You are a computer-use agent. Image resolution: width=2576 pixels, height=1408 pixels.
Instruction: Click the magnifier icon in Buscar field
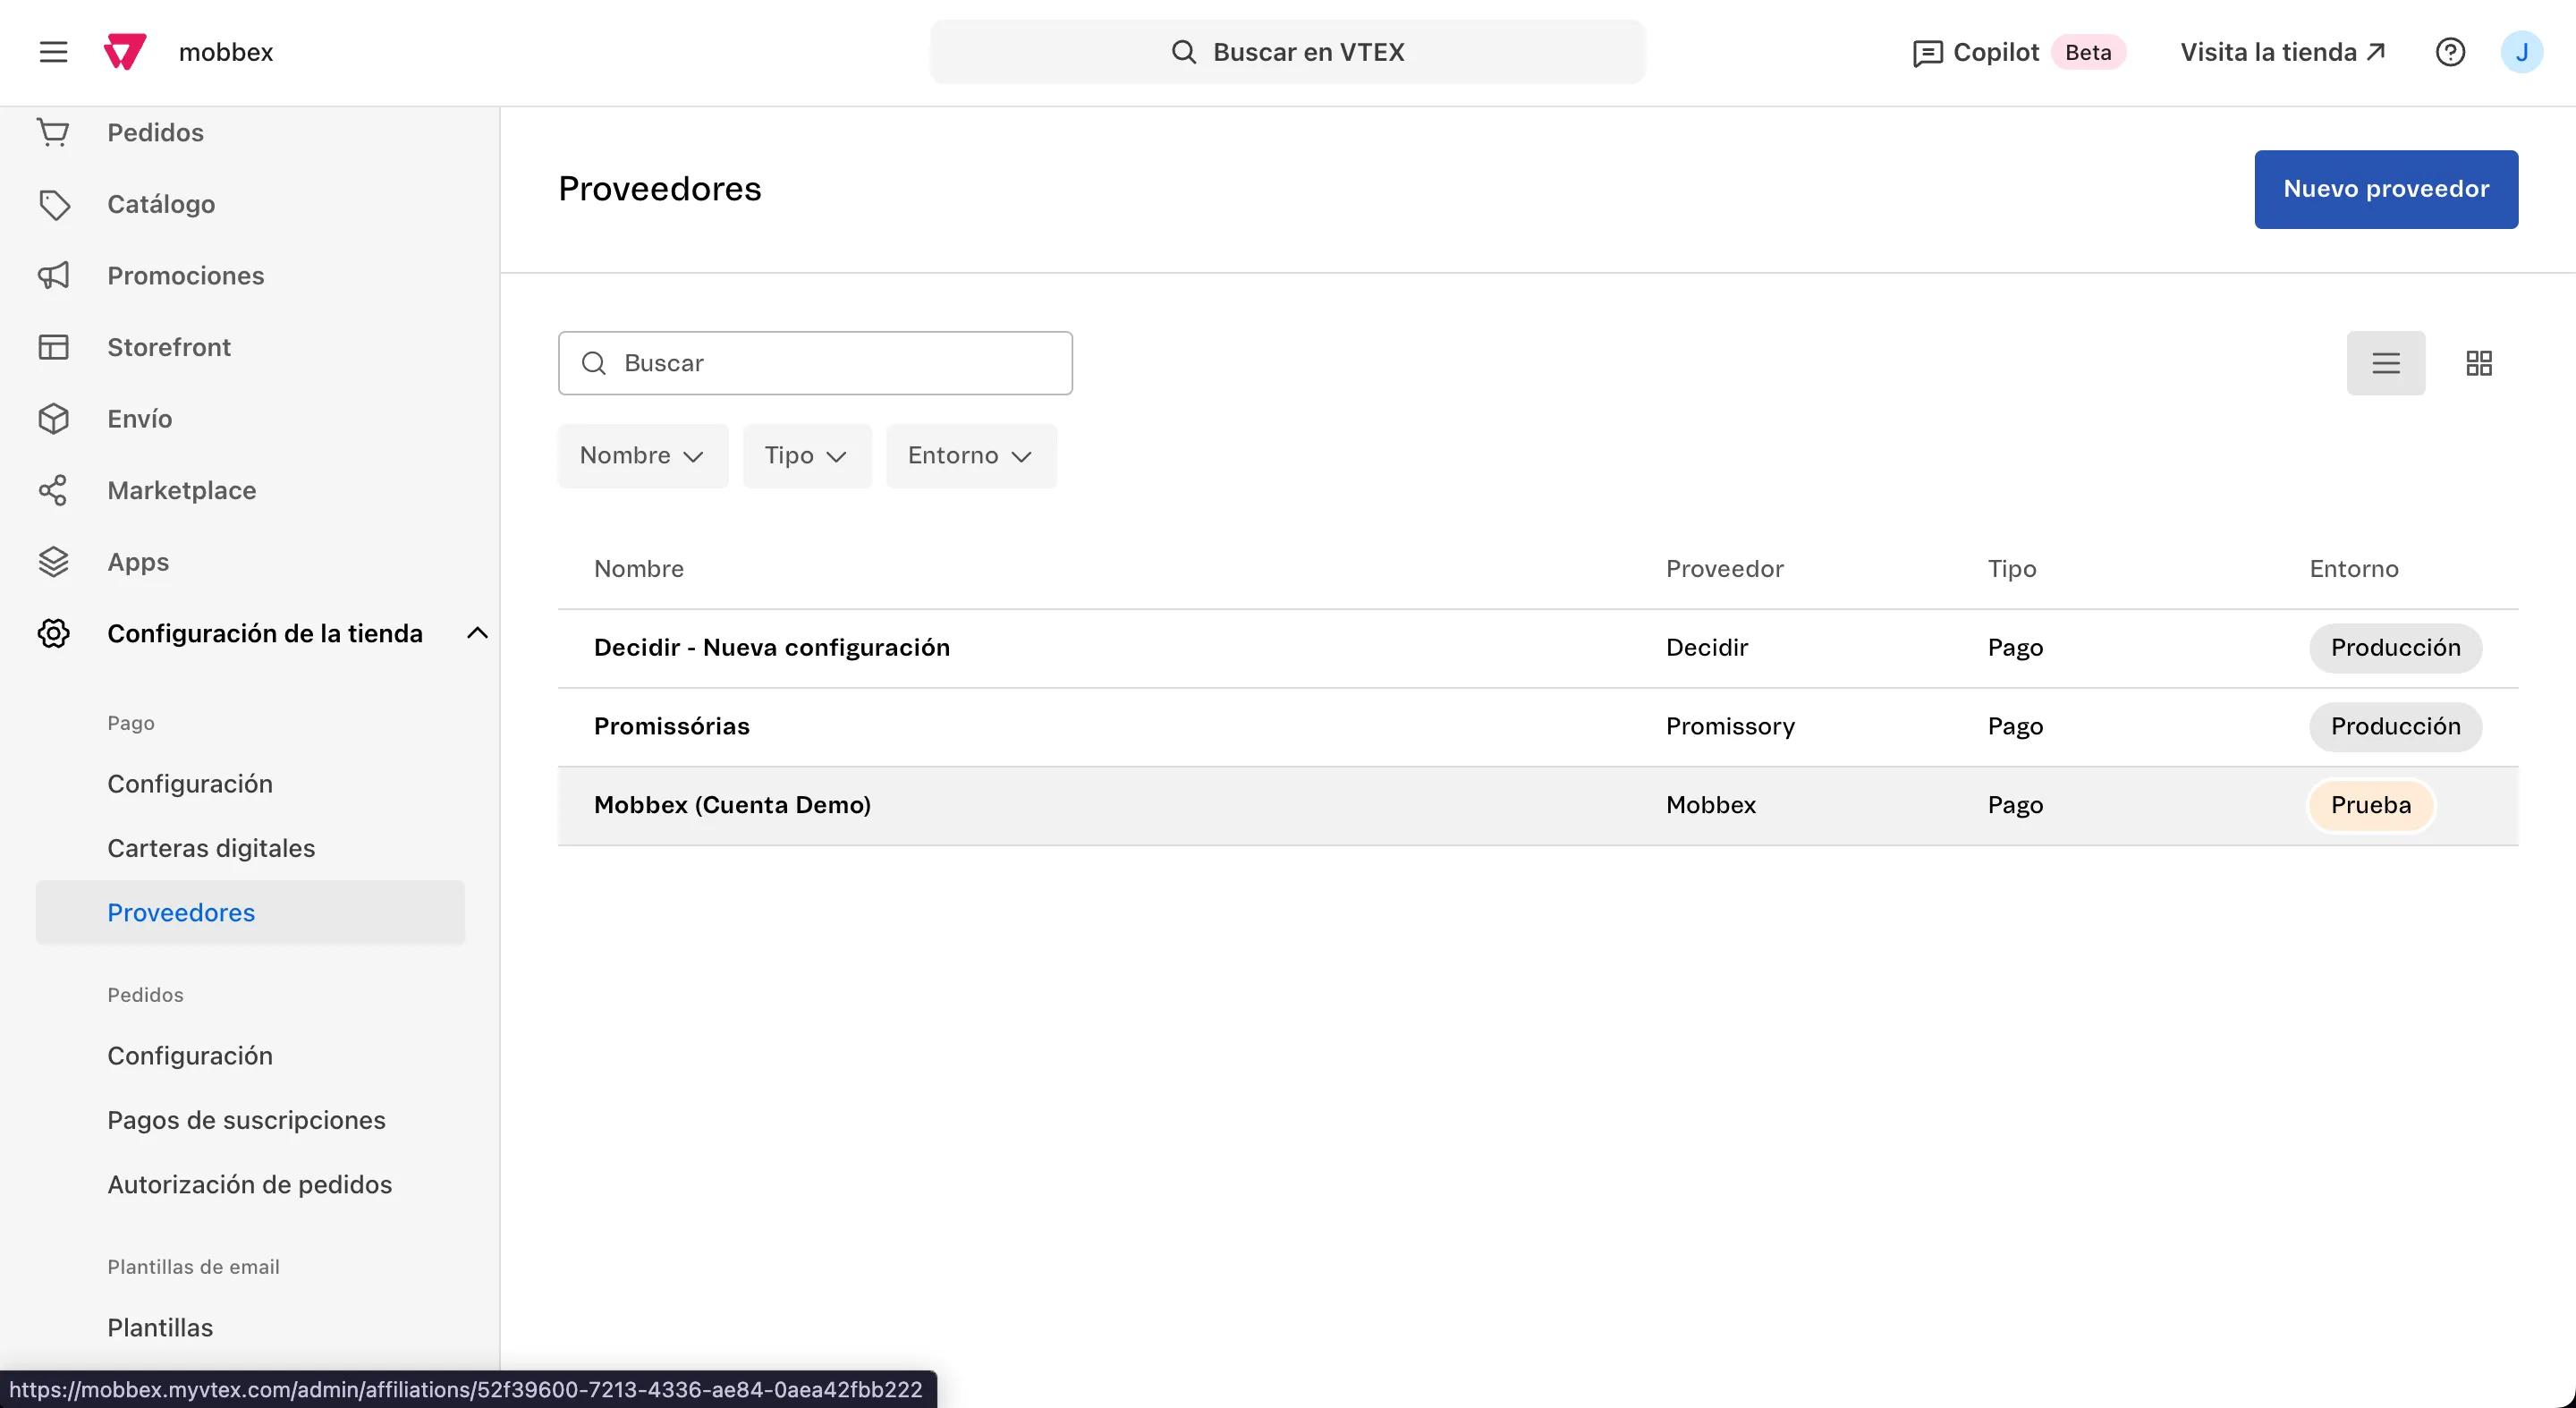[594, 363]
